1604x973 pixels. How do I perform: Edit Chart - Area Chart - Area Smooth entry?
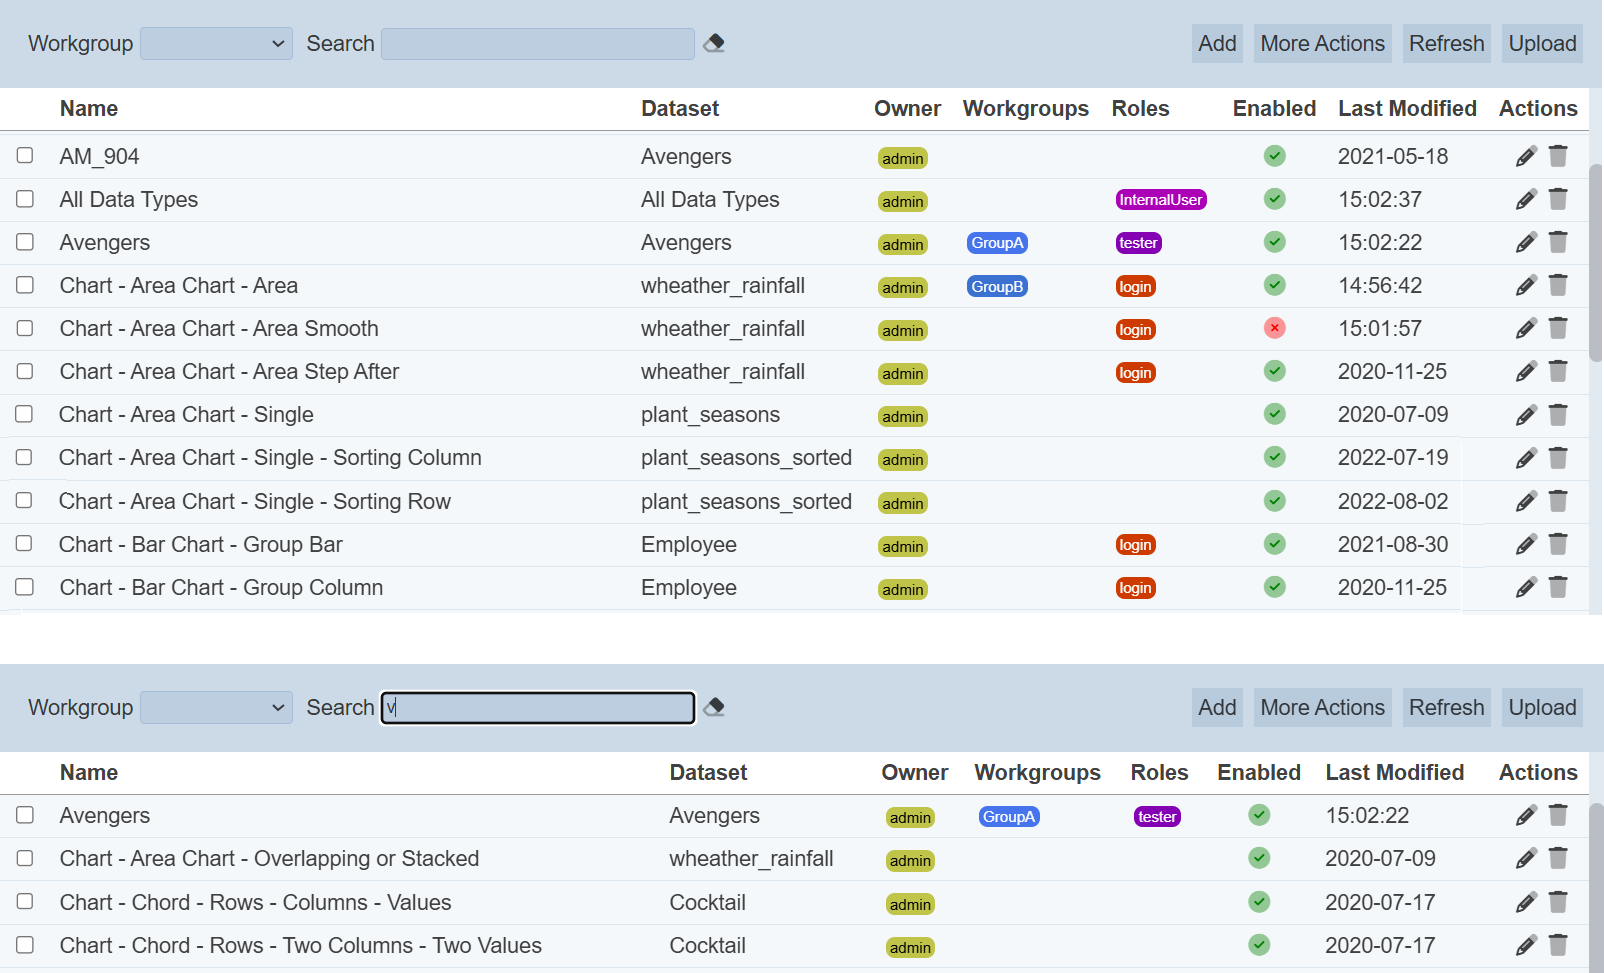click(x=1525, y=328)
